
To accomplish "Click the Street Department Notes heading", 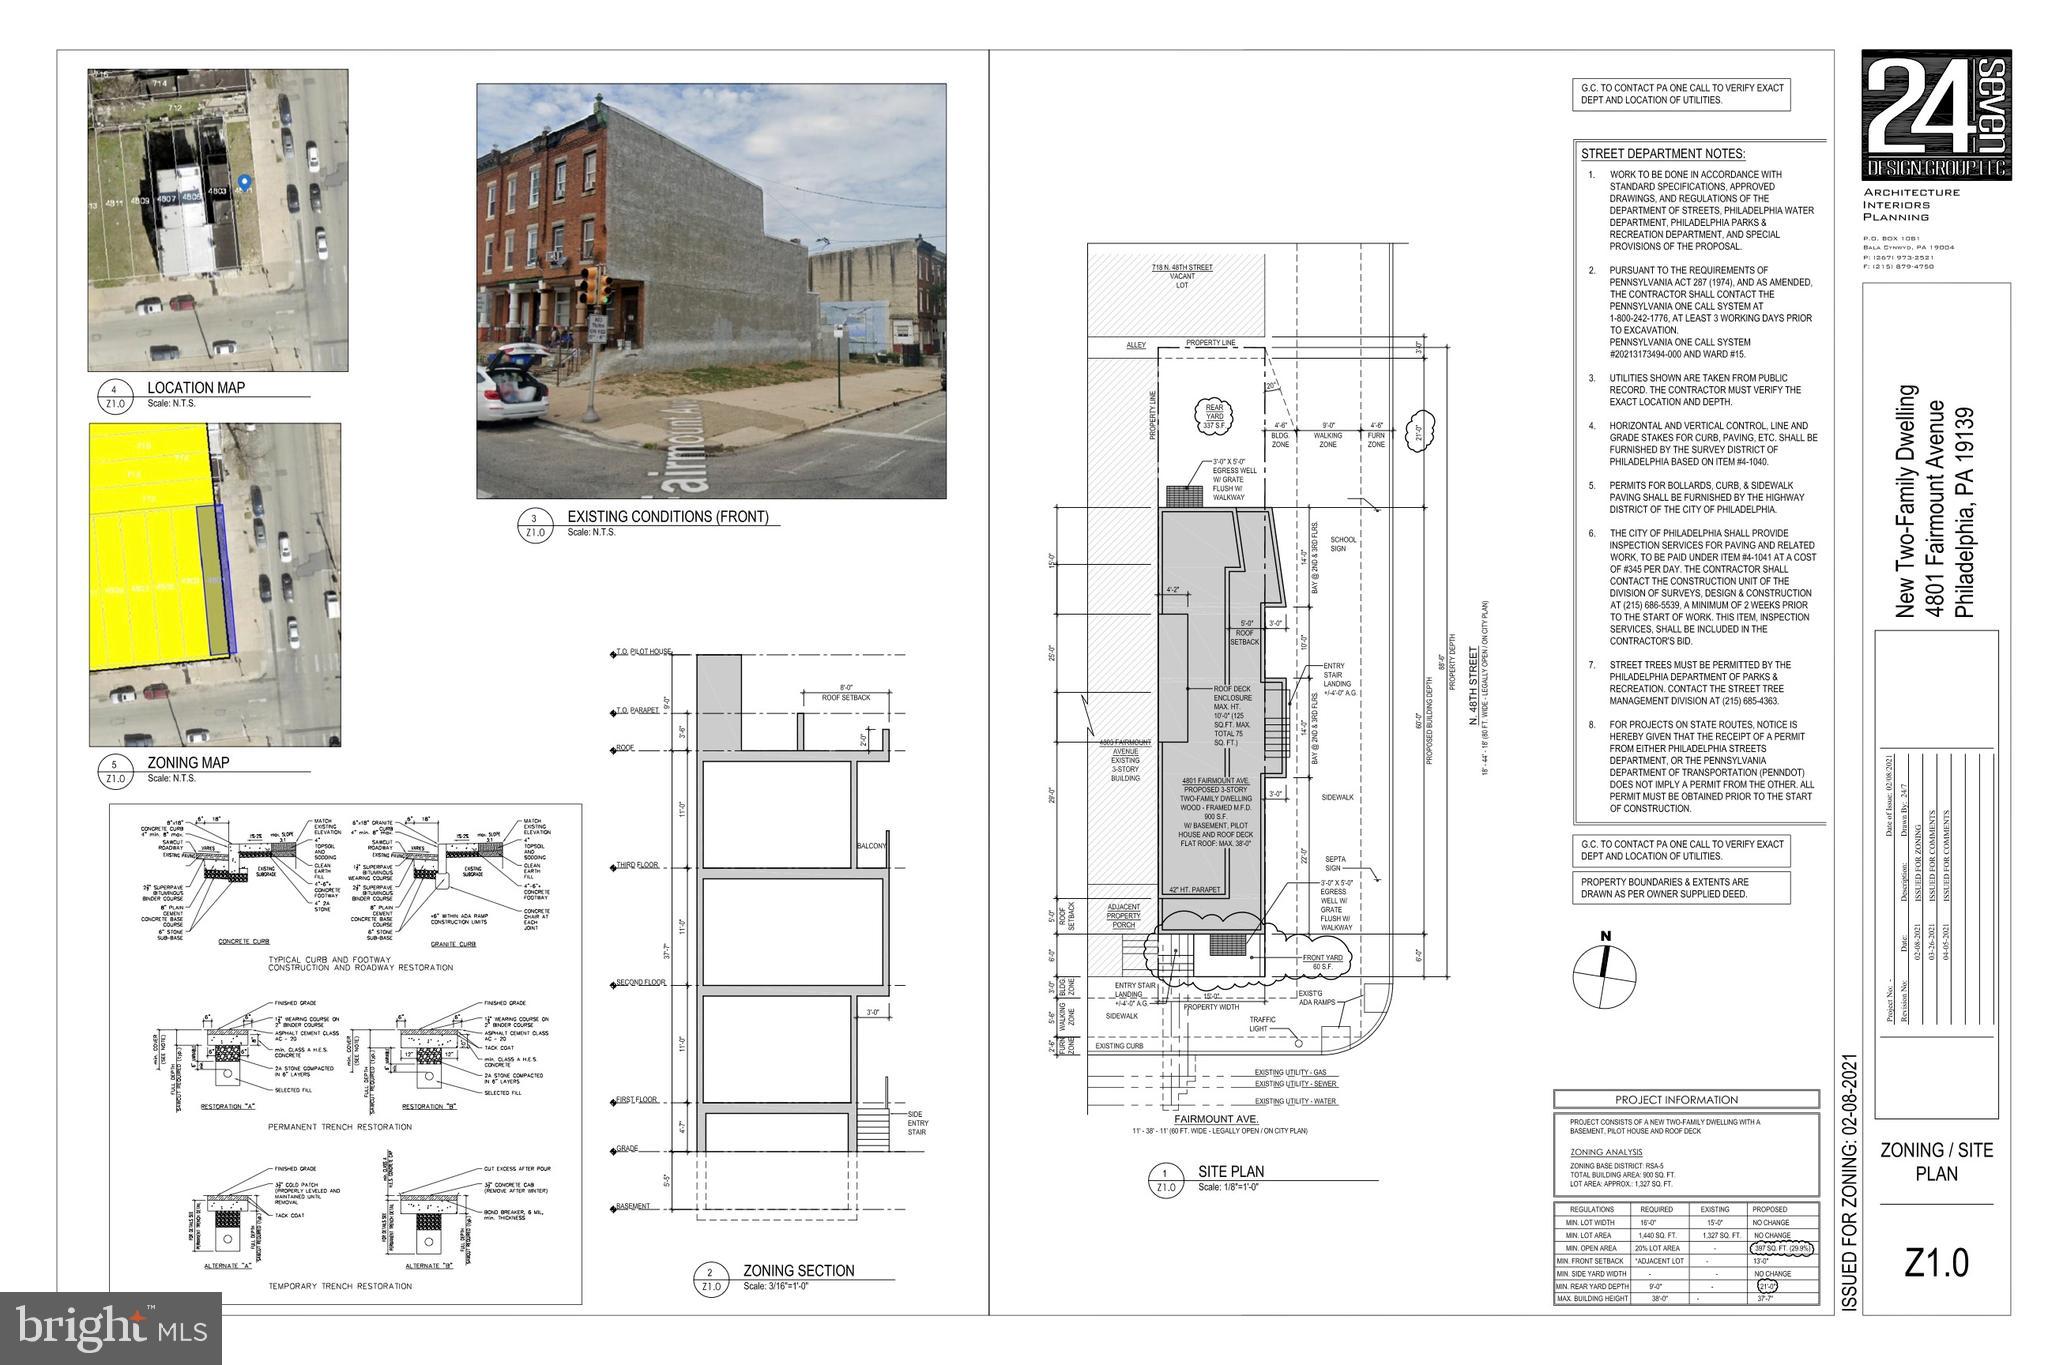I will (x=1662, y=154).
